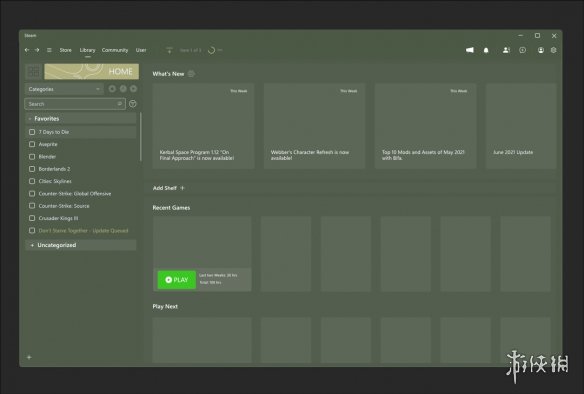
Task: Open settings via the gear icon
Action: [554, 50]
